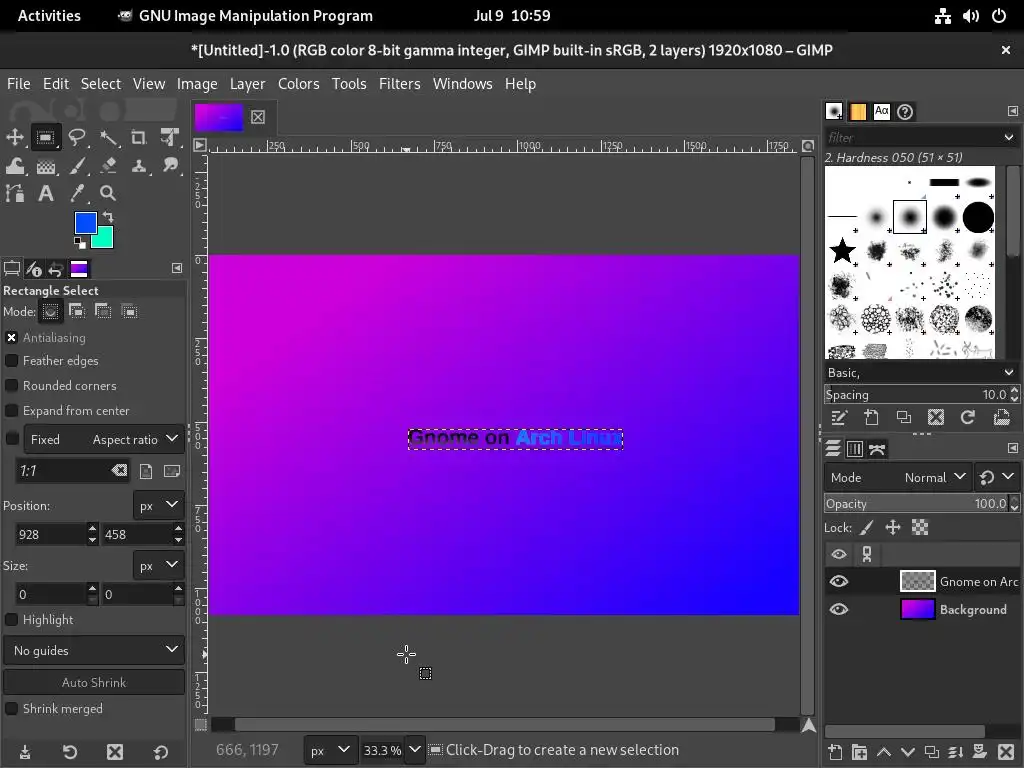Select the Free Select lasso tool
Screen dimensions: 1024x768
pos(77,137)
